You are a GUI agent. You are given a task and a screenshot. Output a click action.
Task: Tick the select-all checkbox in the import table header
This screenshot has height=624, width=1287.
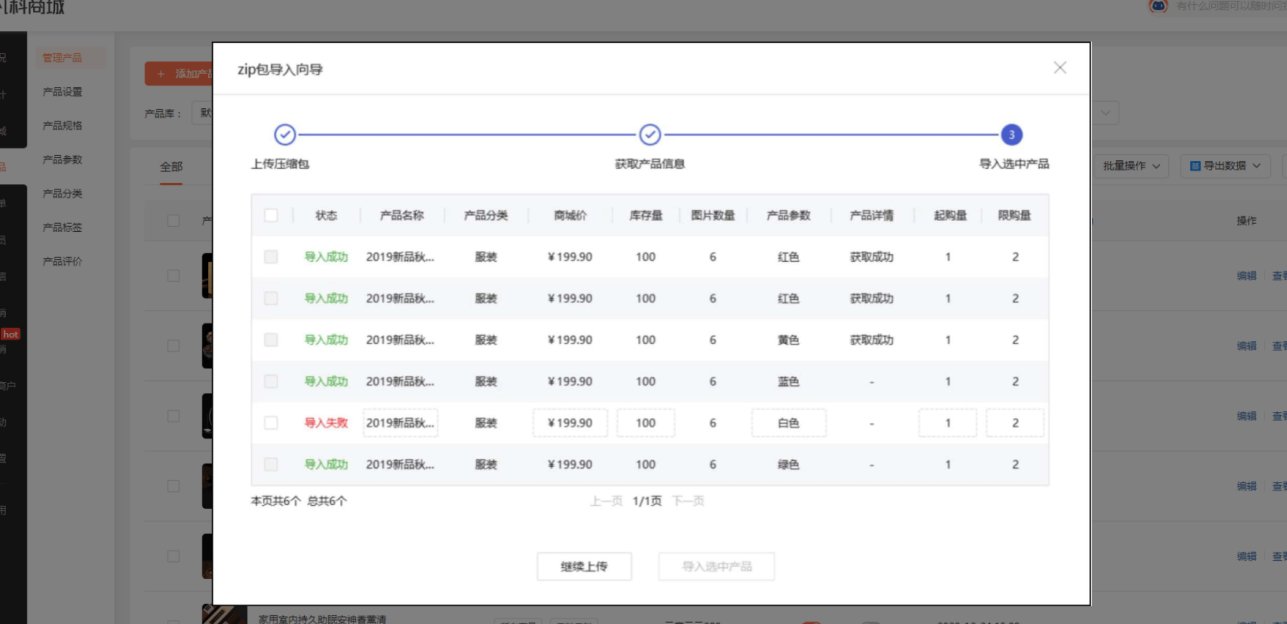[x=271, y=215]
